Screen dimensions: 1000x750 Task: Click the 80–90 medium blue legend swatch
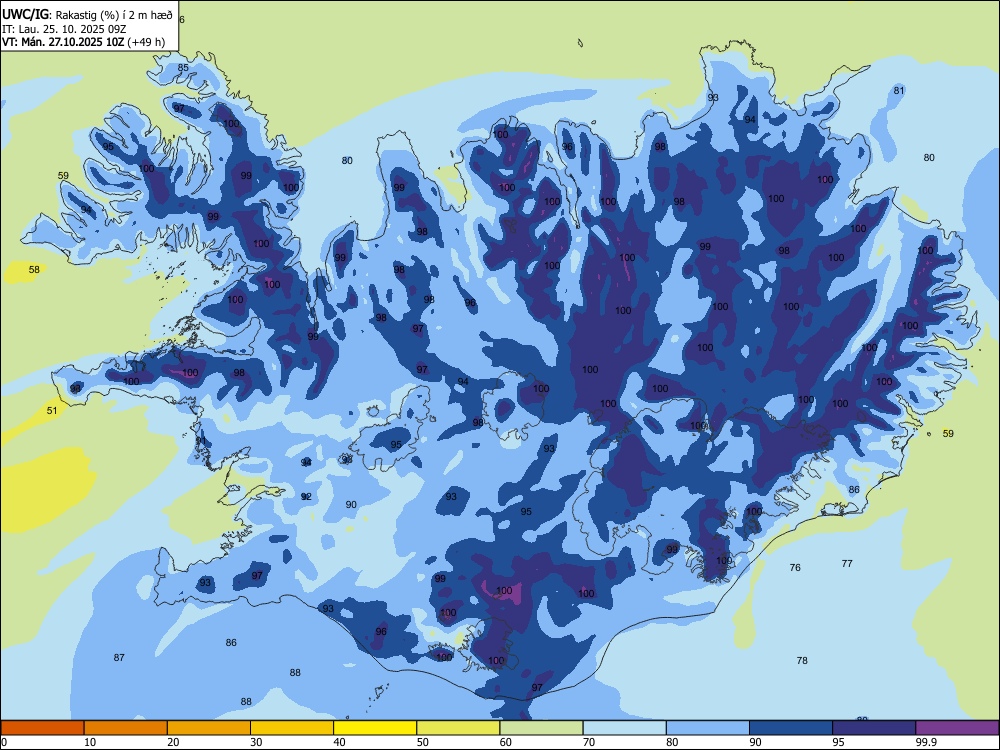pyautogui.click(x=708, y=728)
